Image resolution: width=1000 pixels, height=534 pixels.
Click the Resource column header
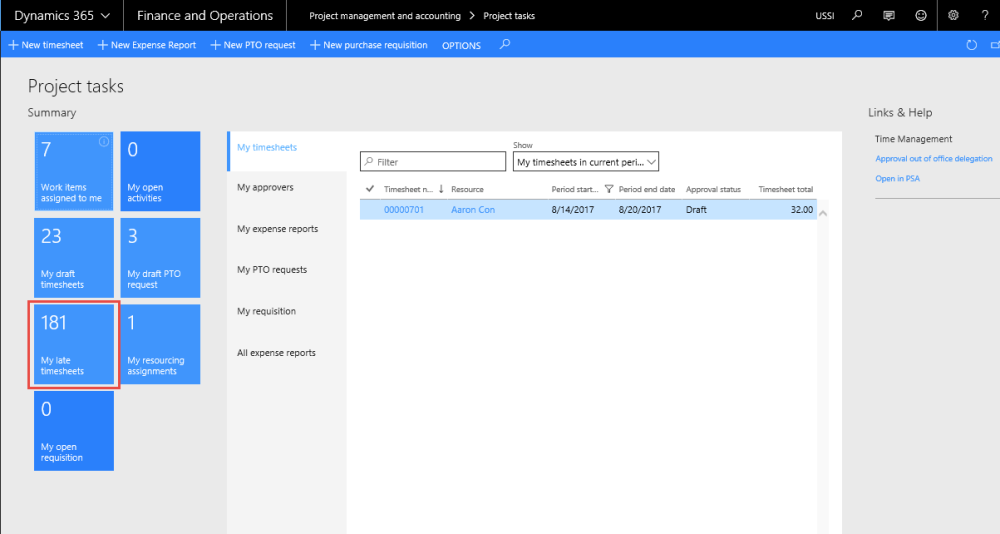(x=467, y=189)
